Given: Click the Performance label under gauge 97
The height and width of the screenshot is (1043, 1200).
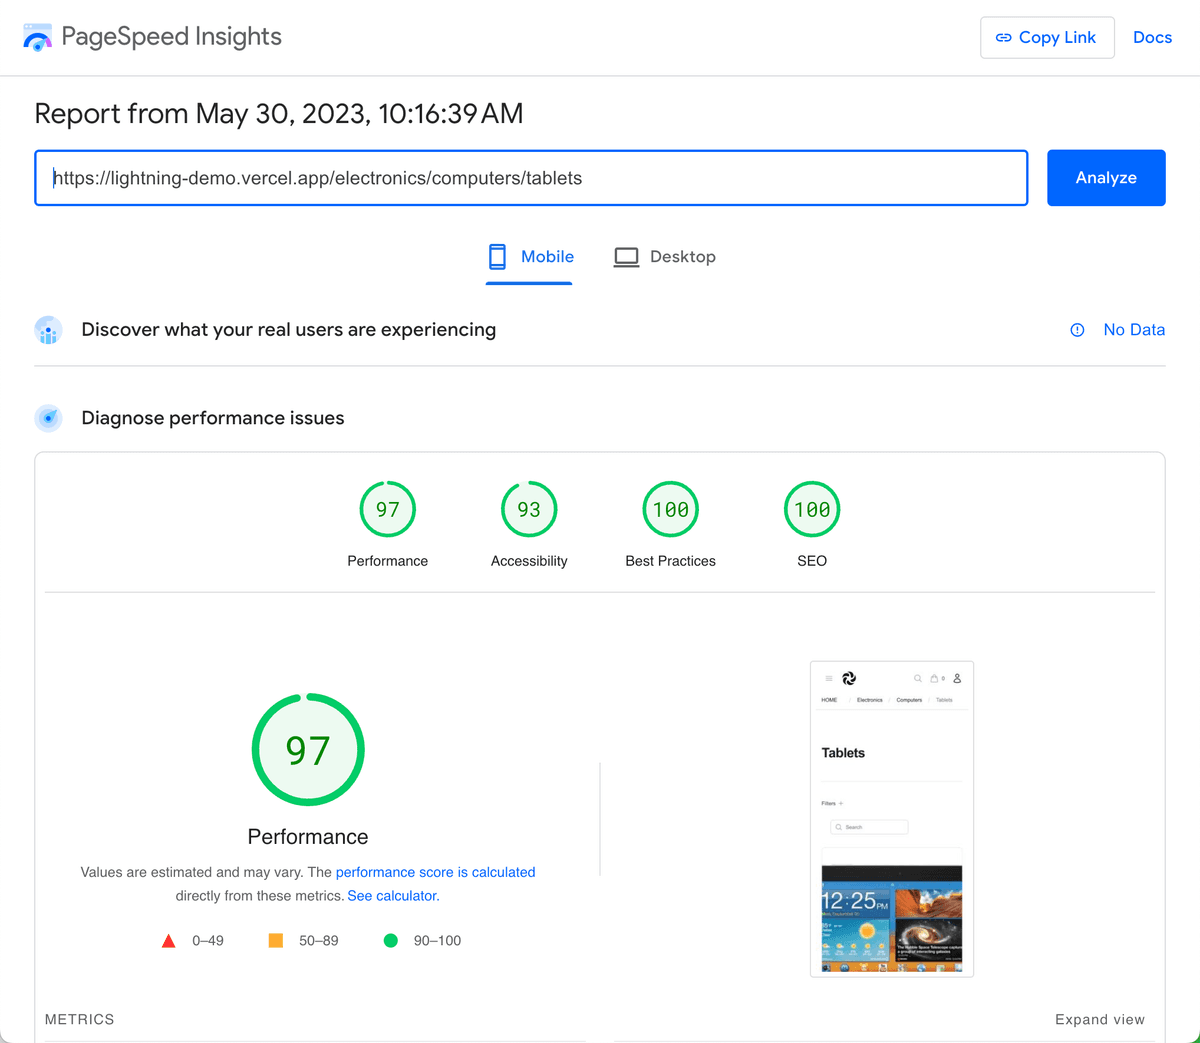Looking at the screenshot, I should (x=388, y=561).
